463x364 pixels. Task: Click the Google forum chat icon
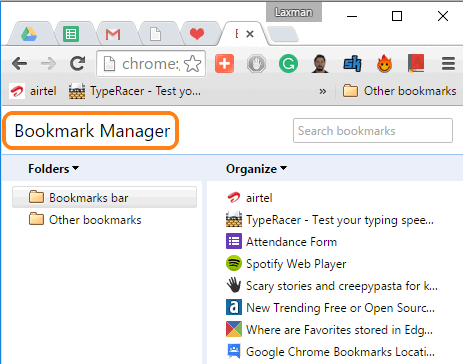[x=234, y=351]
